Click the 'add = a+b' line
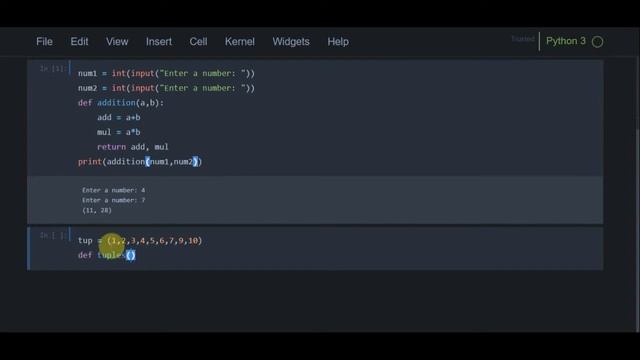This screenshot has height=360, width=640. 119,118
